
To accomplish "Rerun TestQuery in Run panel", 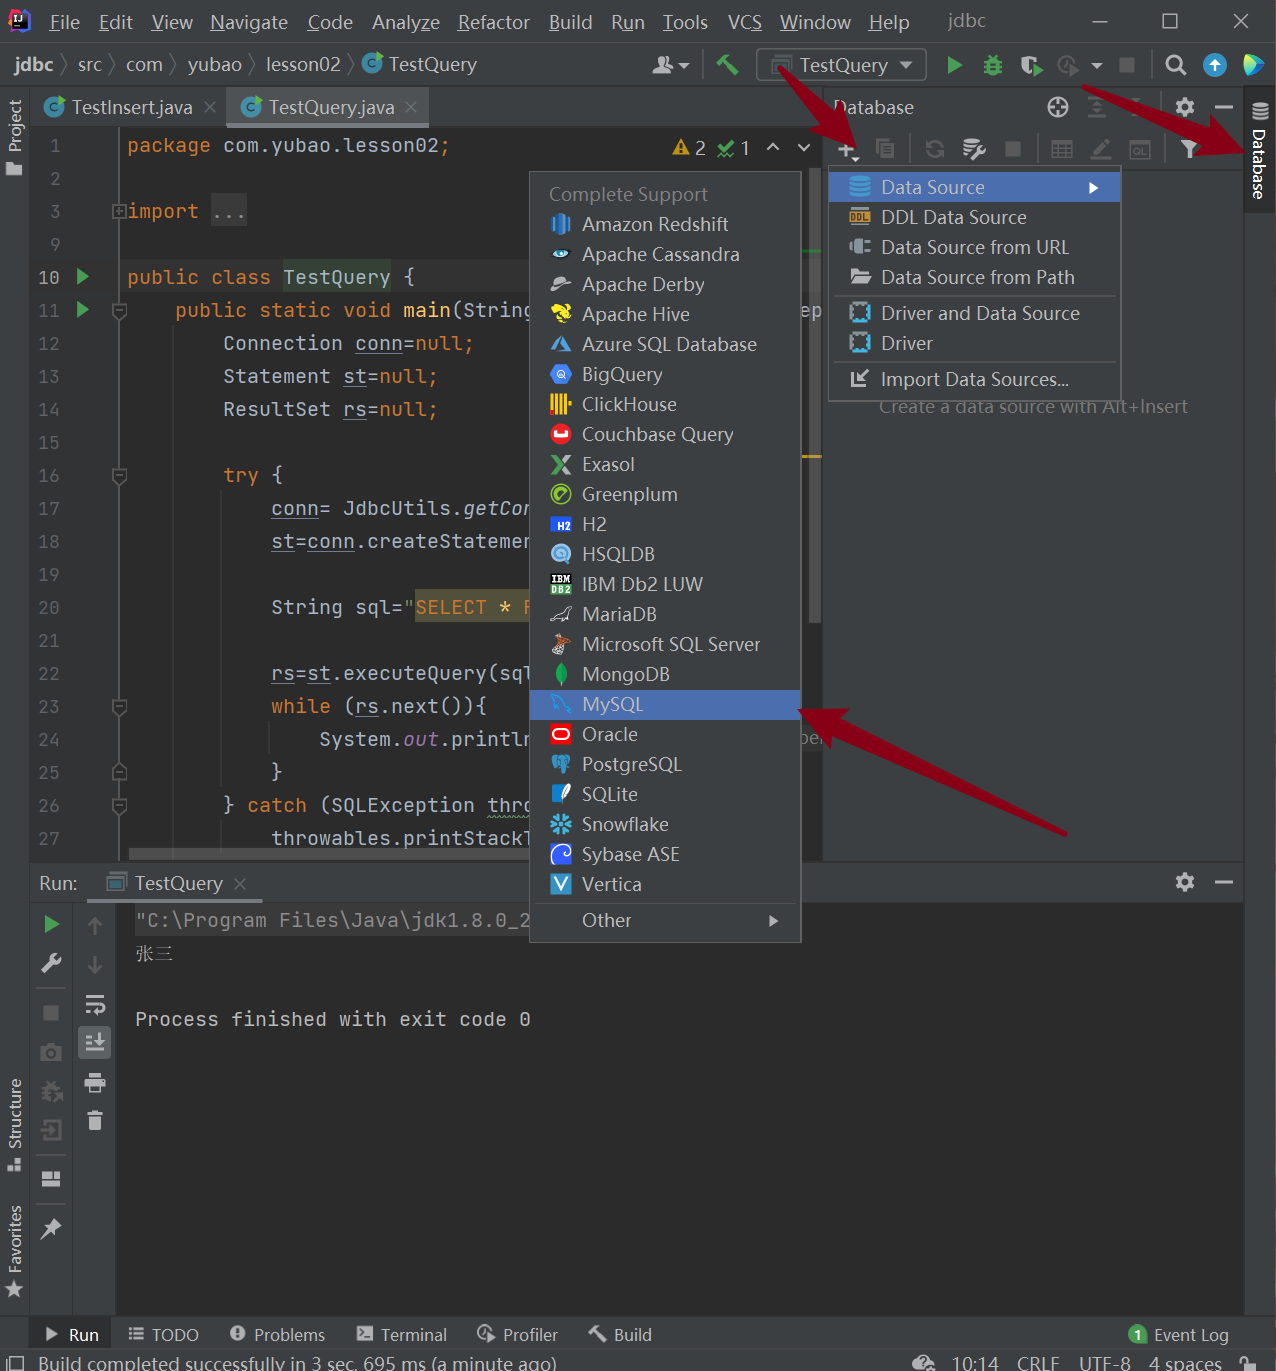I will [51, 924].
